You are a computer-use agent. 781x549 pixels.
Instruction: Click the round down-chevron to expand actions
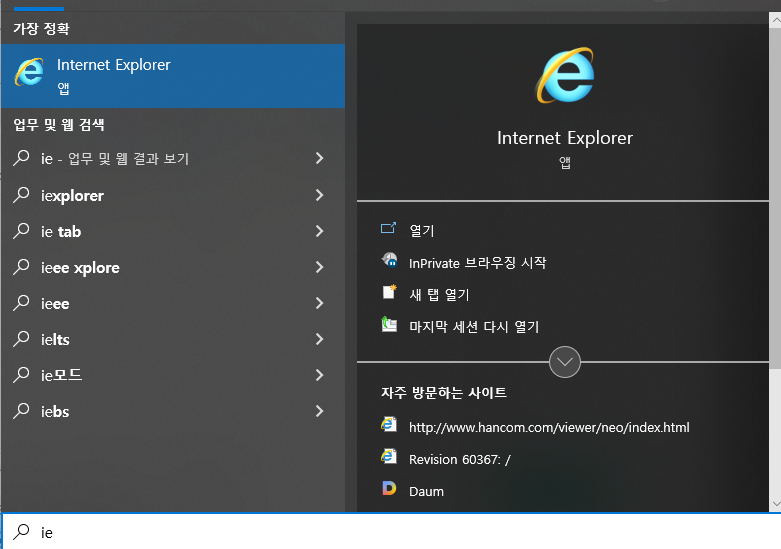(564, 362)
